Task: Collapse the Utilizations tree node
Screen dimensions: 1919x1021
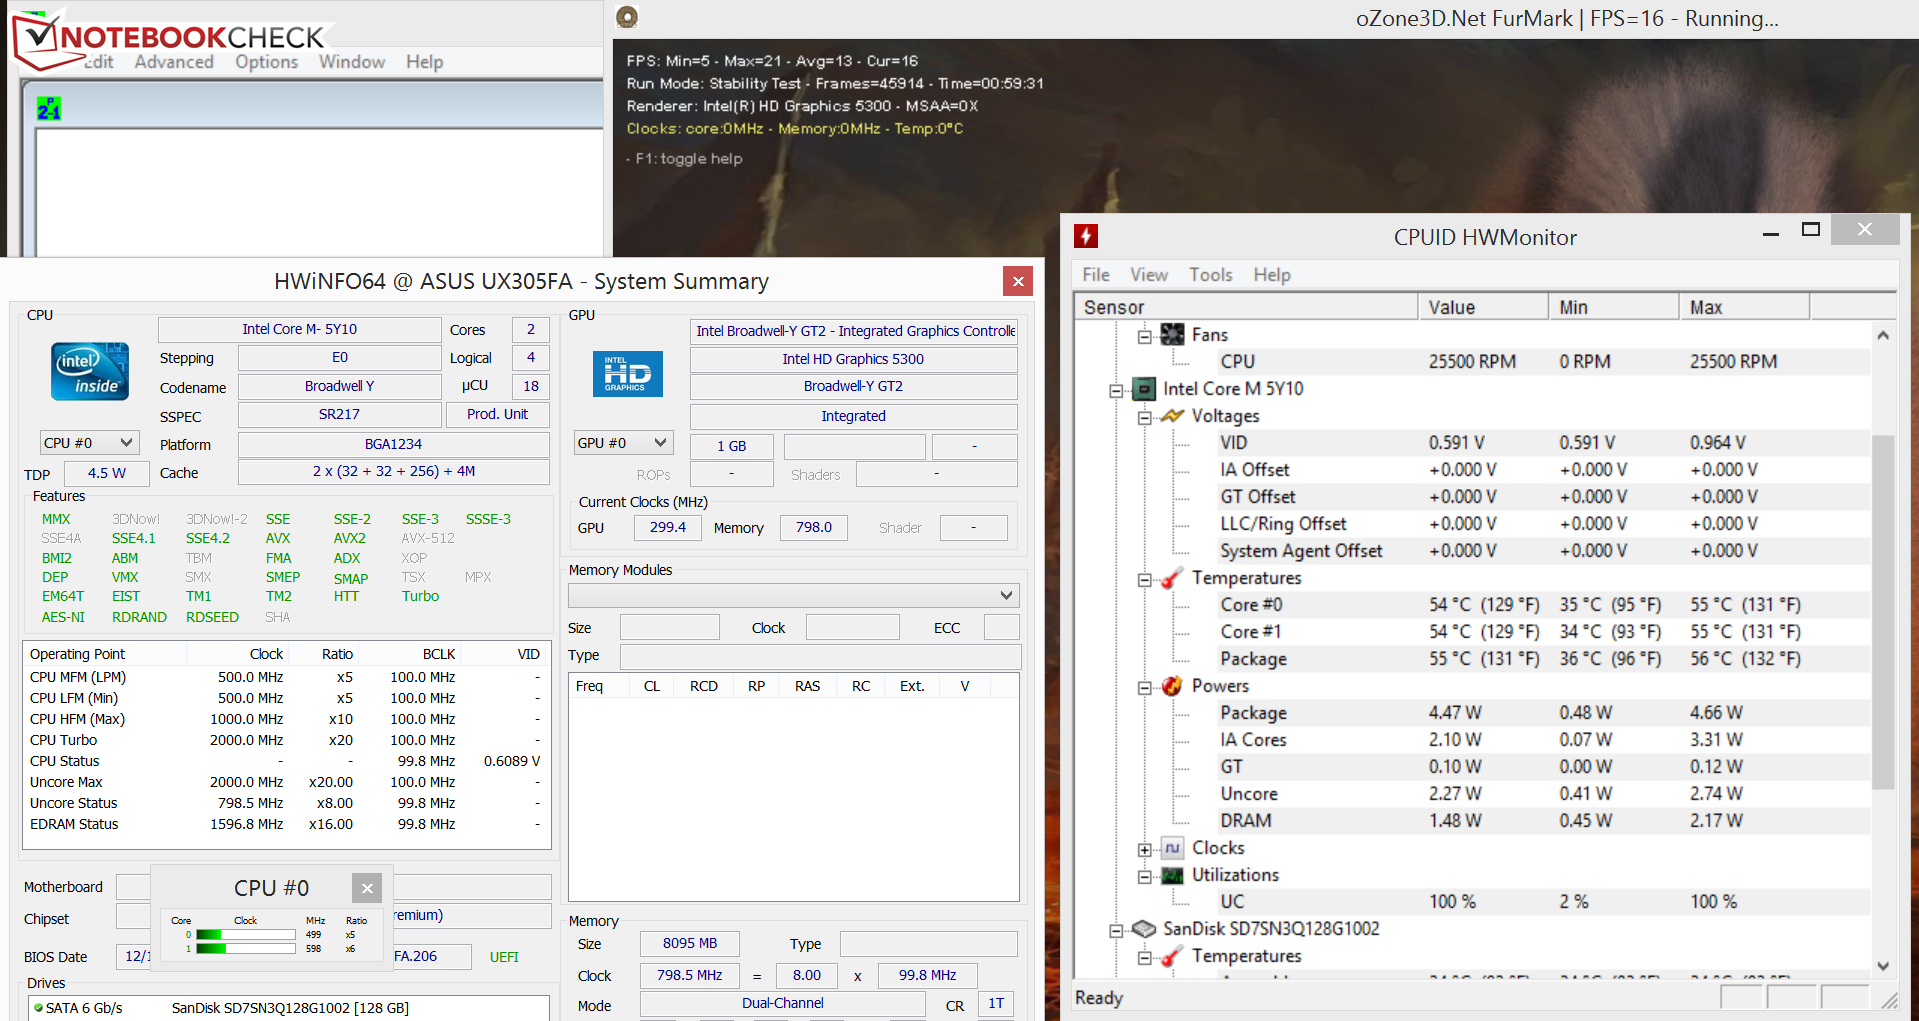Action: (x=1144, y=876)
